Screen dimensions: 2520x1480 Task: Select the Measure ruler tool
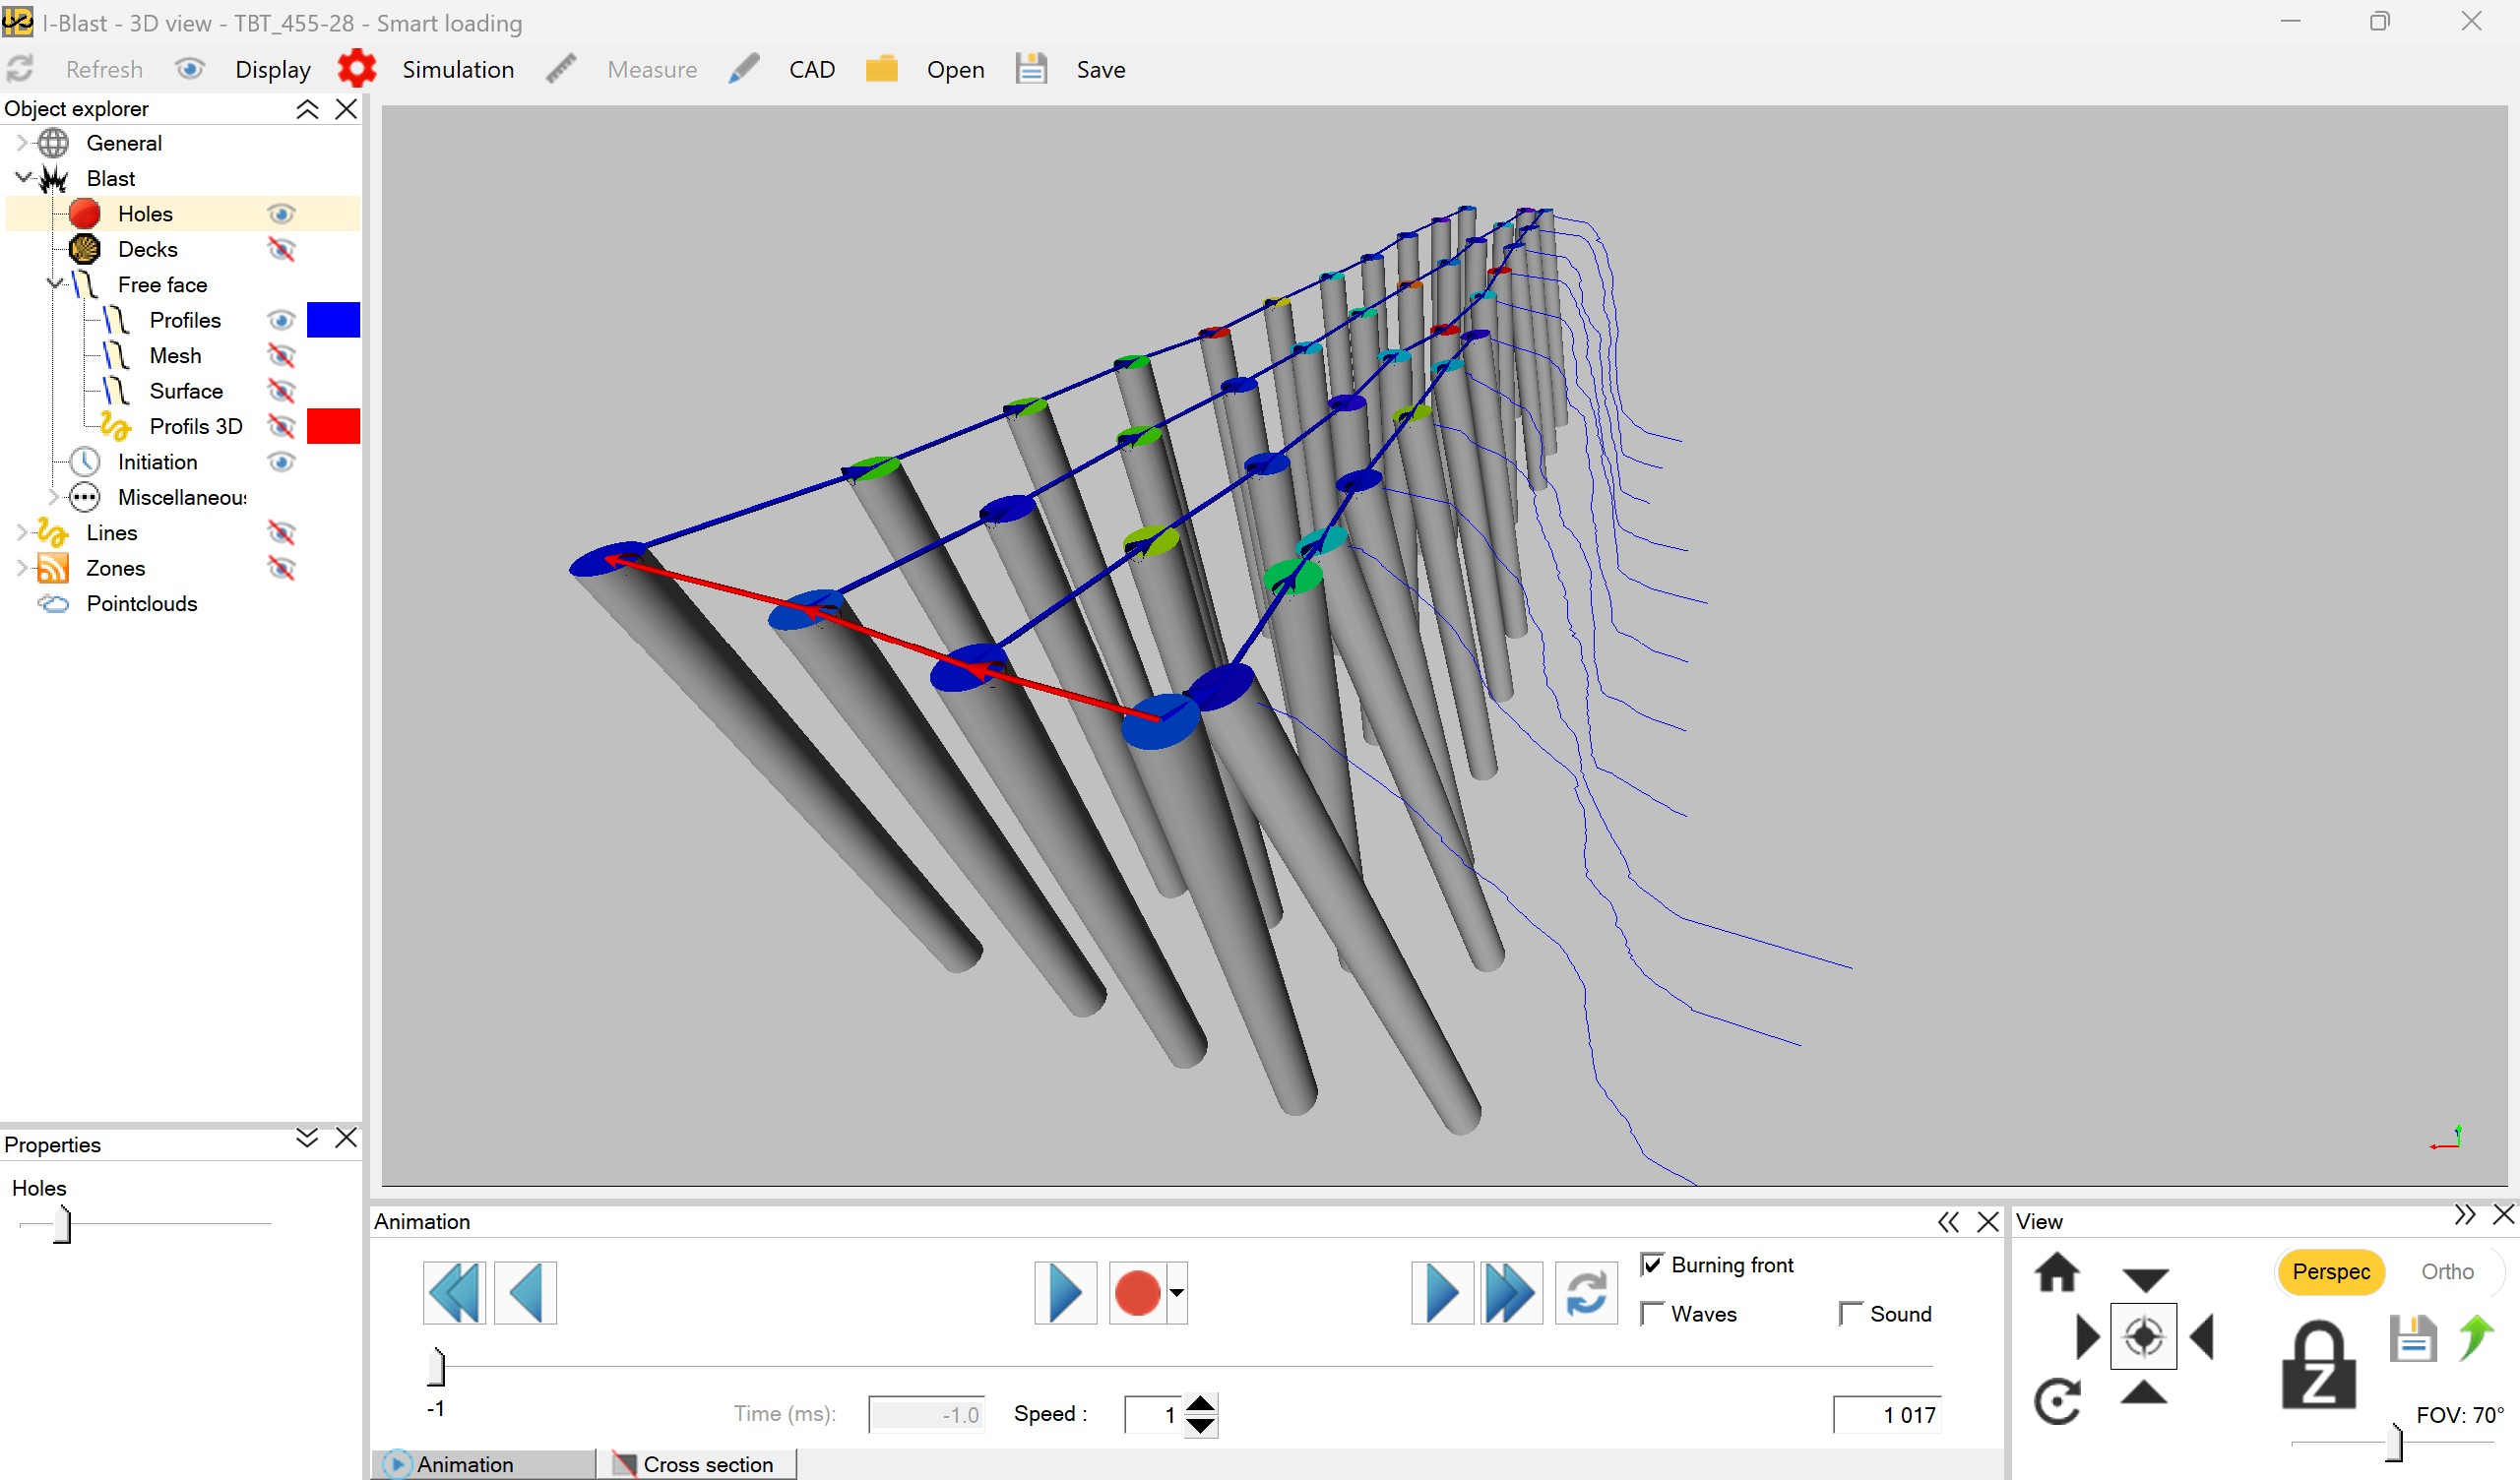561,68
